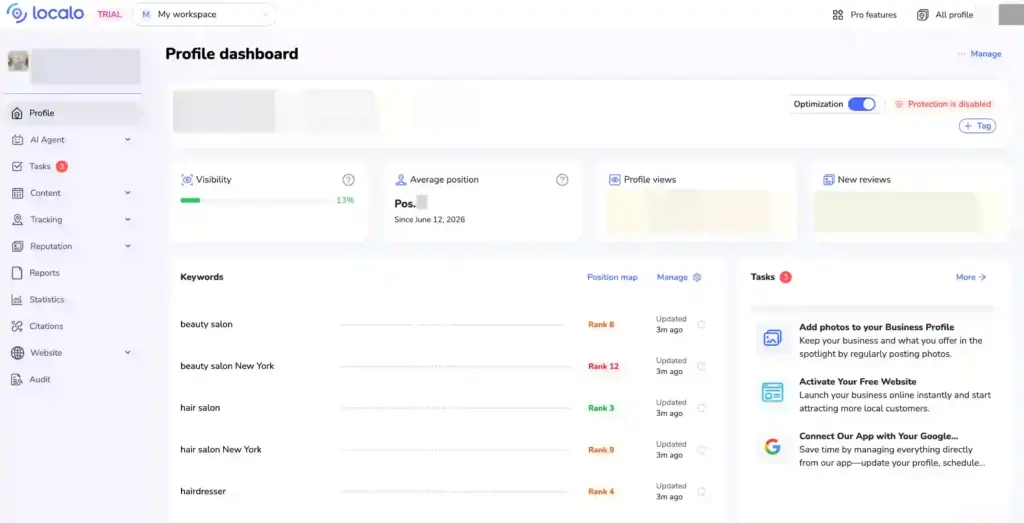Screen dimensions: 1024x523
Task: Click the Reports document icon
Action: [x=17, y=273]
